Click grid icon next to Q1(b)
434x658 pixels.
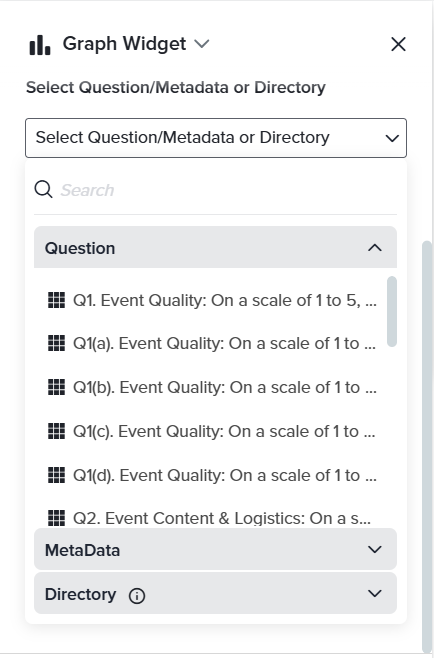[56, 387]
